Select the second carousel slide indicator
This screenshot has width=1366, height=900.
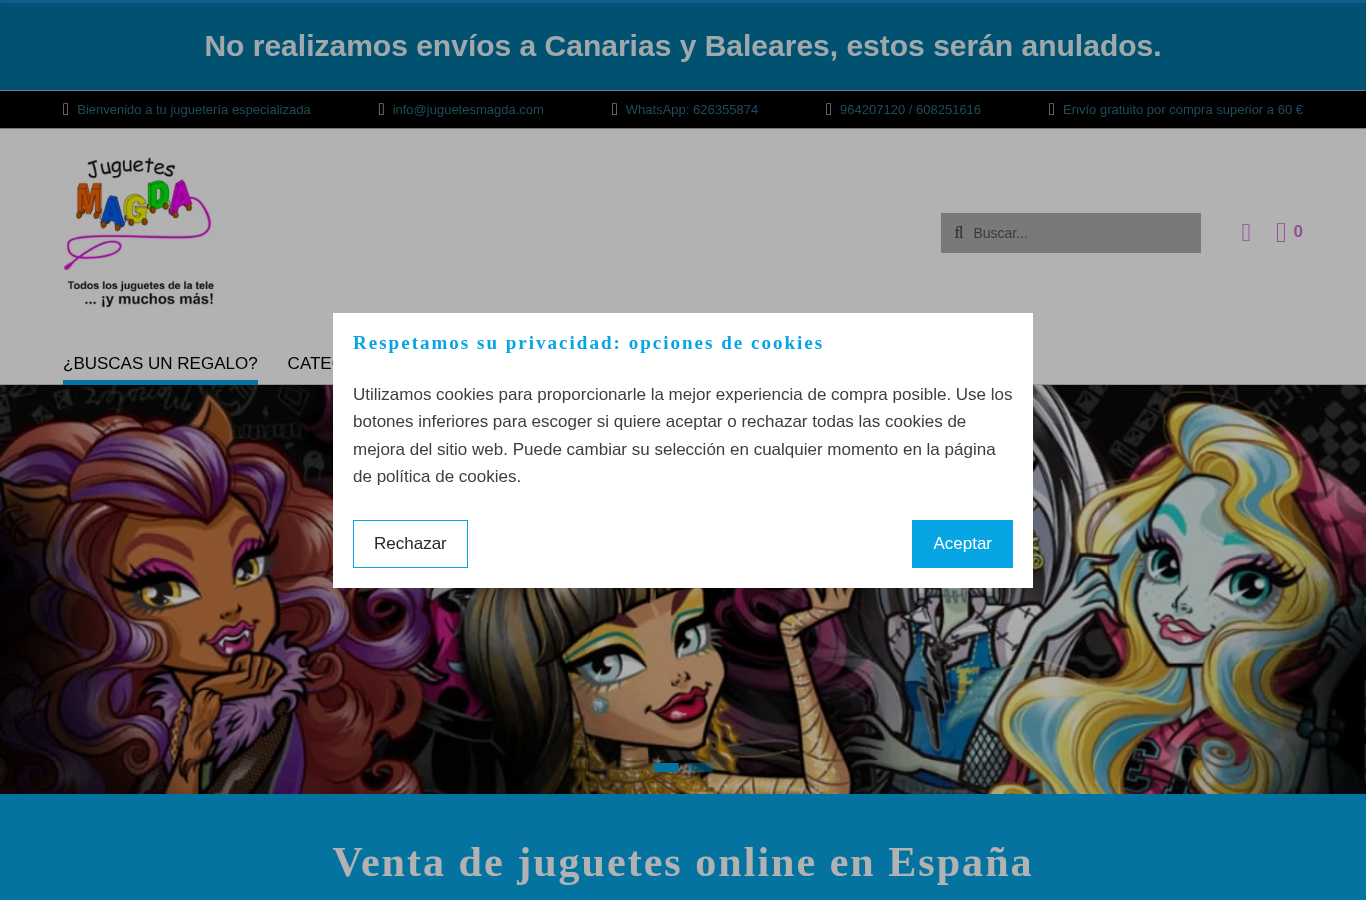click(700, 767)
